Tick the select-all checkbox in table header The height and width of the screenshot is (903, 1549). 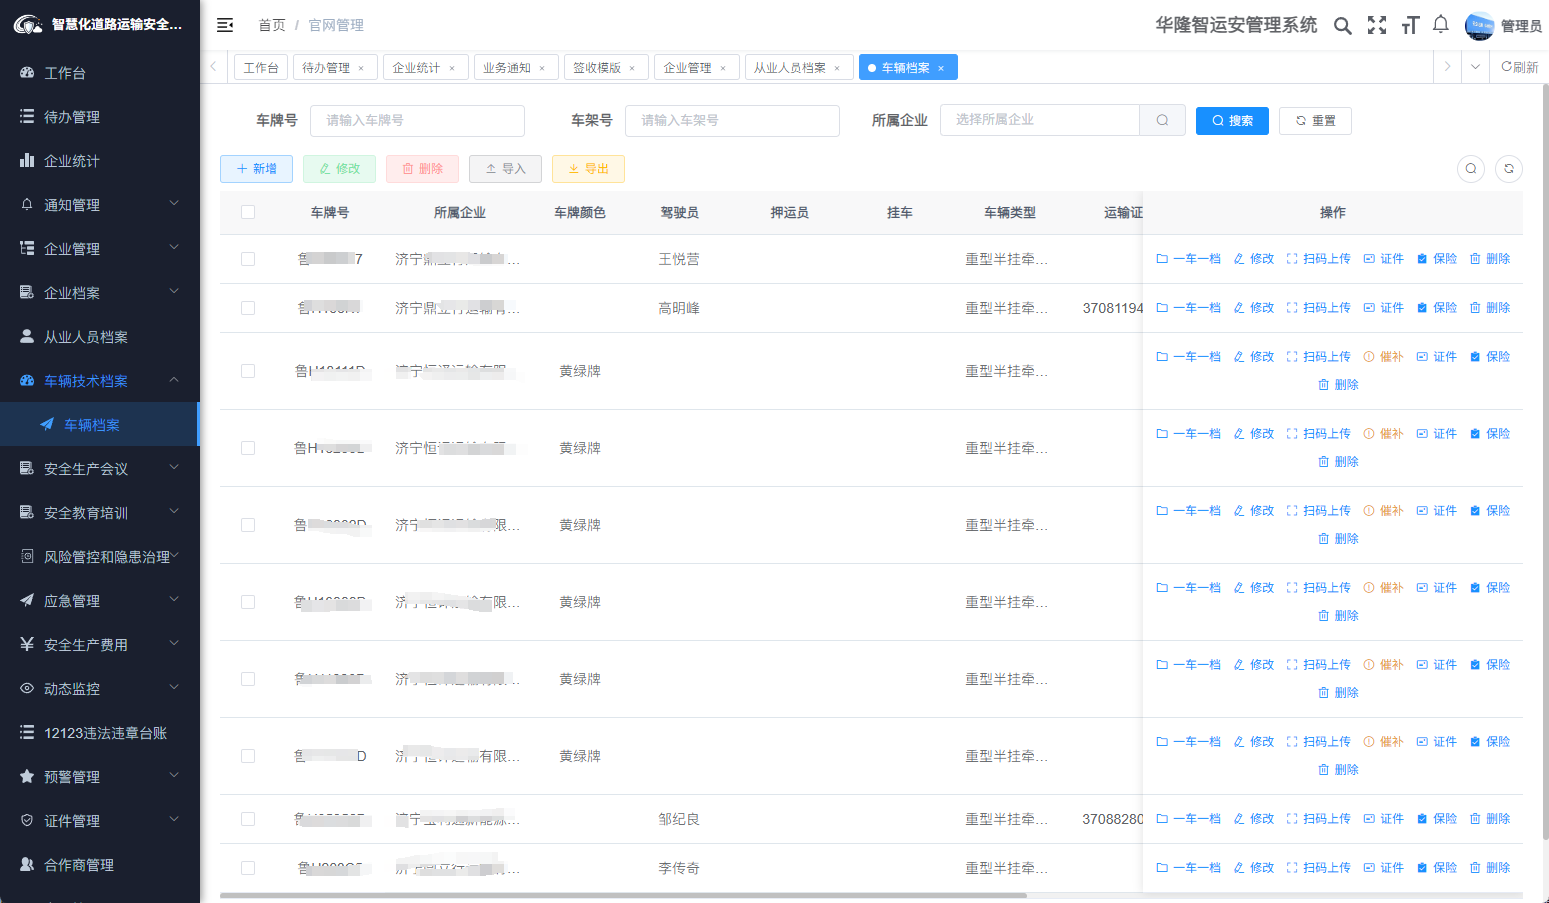click(x=248, y=212)
